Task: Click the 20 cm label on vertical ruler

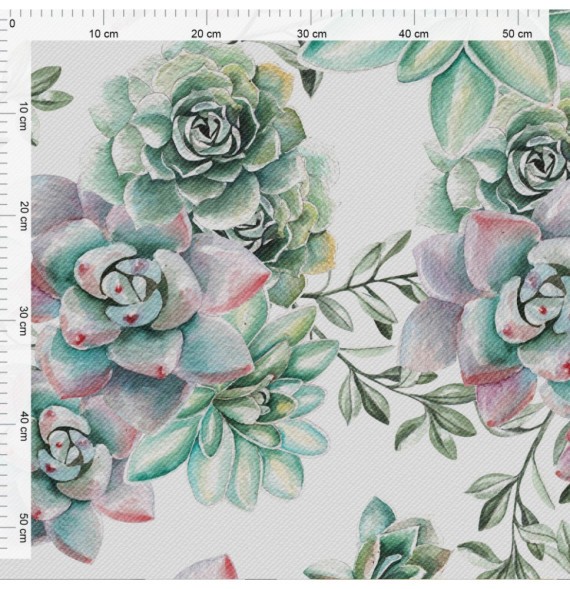Action: (23, 216)
